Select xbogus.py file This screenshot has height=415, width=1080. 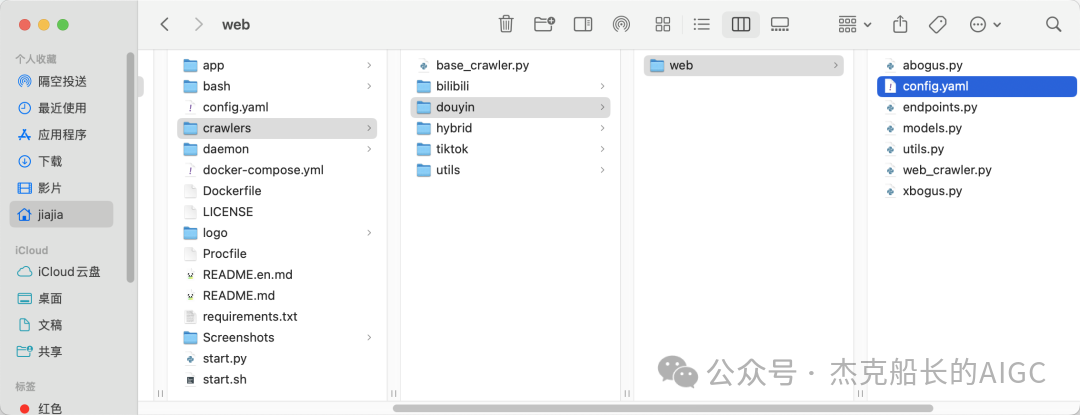[x=977, y=191]
